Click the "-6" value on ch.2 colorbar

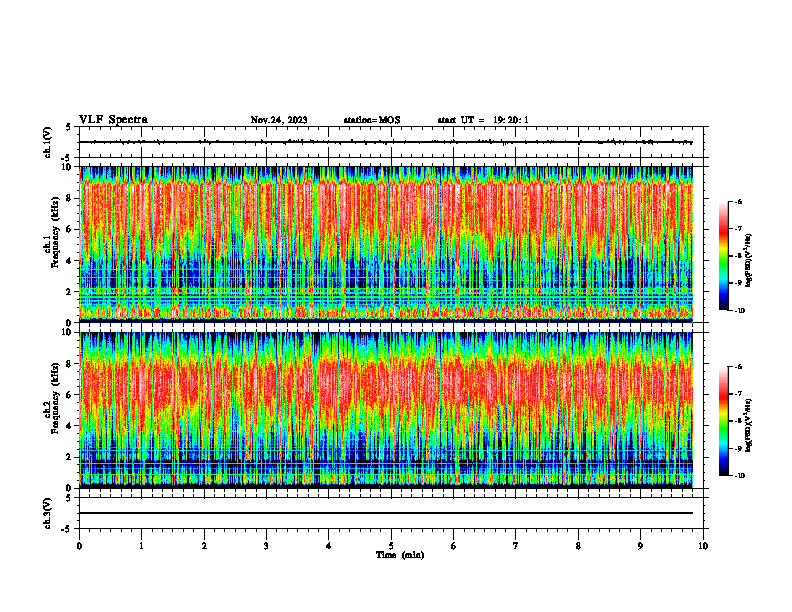(x=738, y=367)
